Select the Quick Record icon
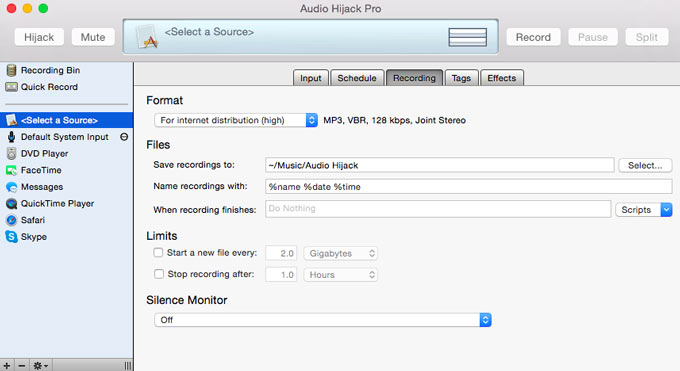This screenshot has height=371, width=680. click(x=11, y=87)
